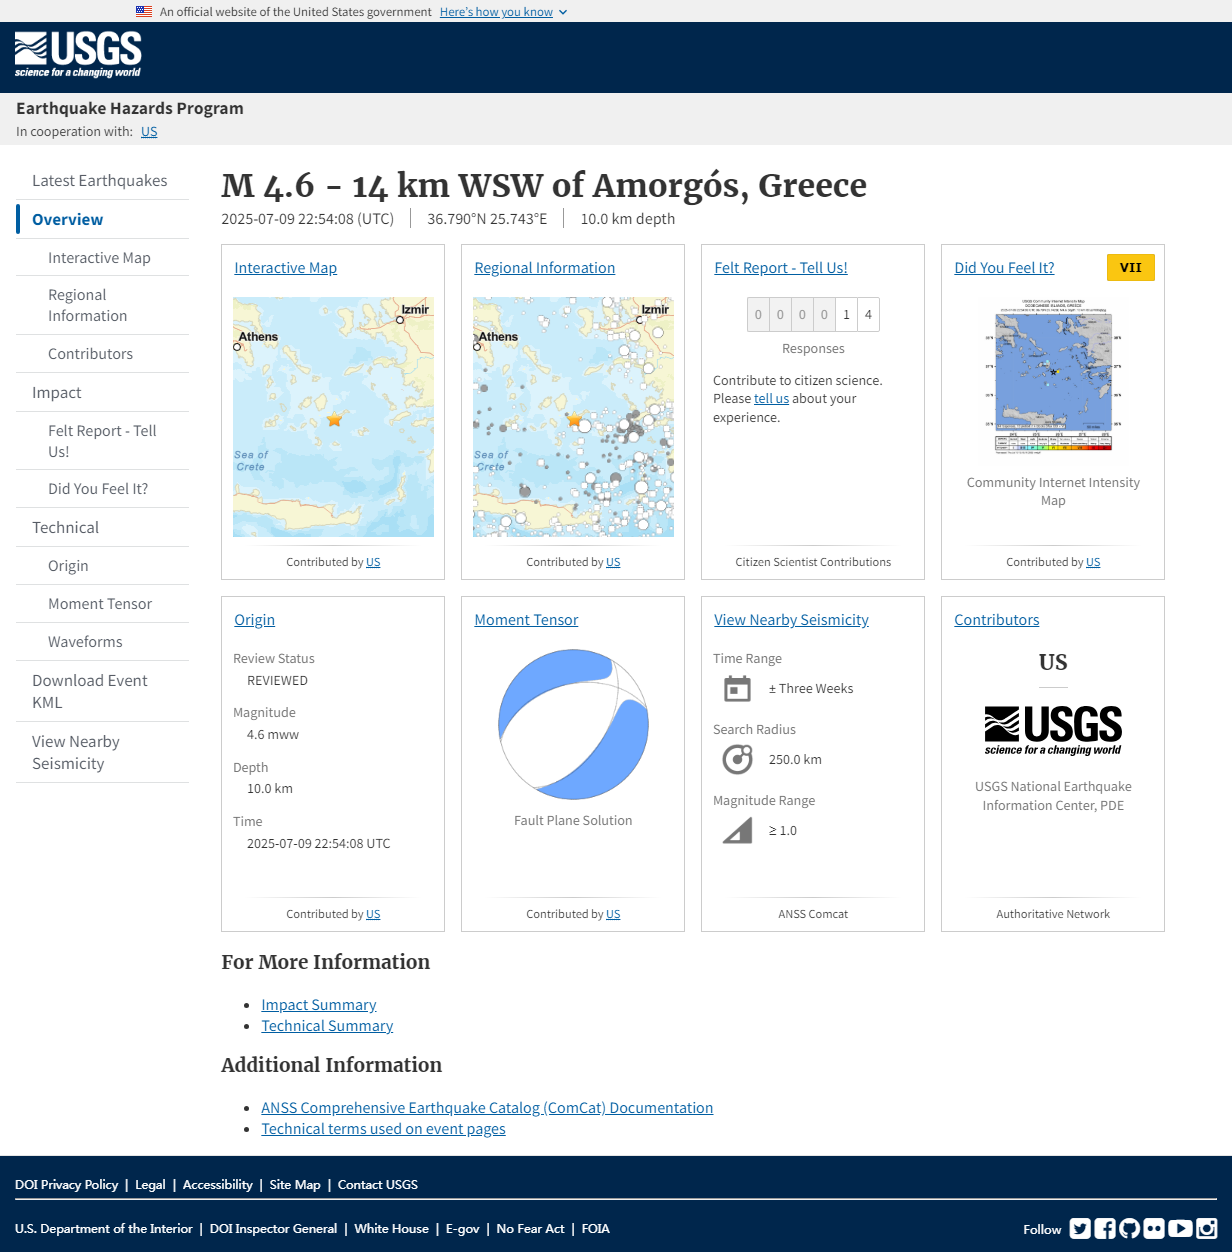Viewport: 1232px width, 1252px height.
Task: Open the Instagram follow icon in footer
Action: (1207, 1229)
